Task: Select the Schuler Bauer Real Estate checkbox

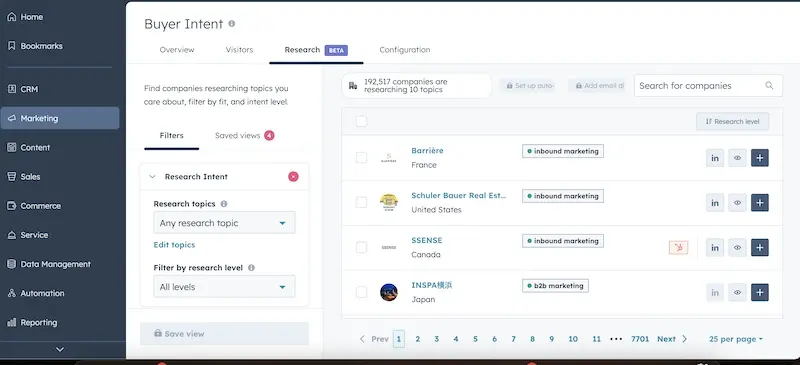Action: [x=361, y=203]
